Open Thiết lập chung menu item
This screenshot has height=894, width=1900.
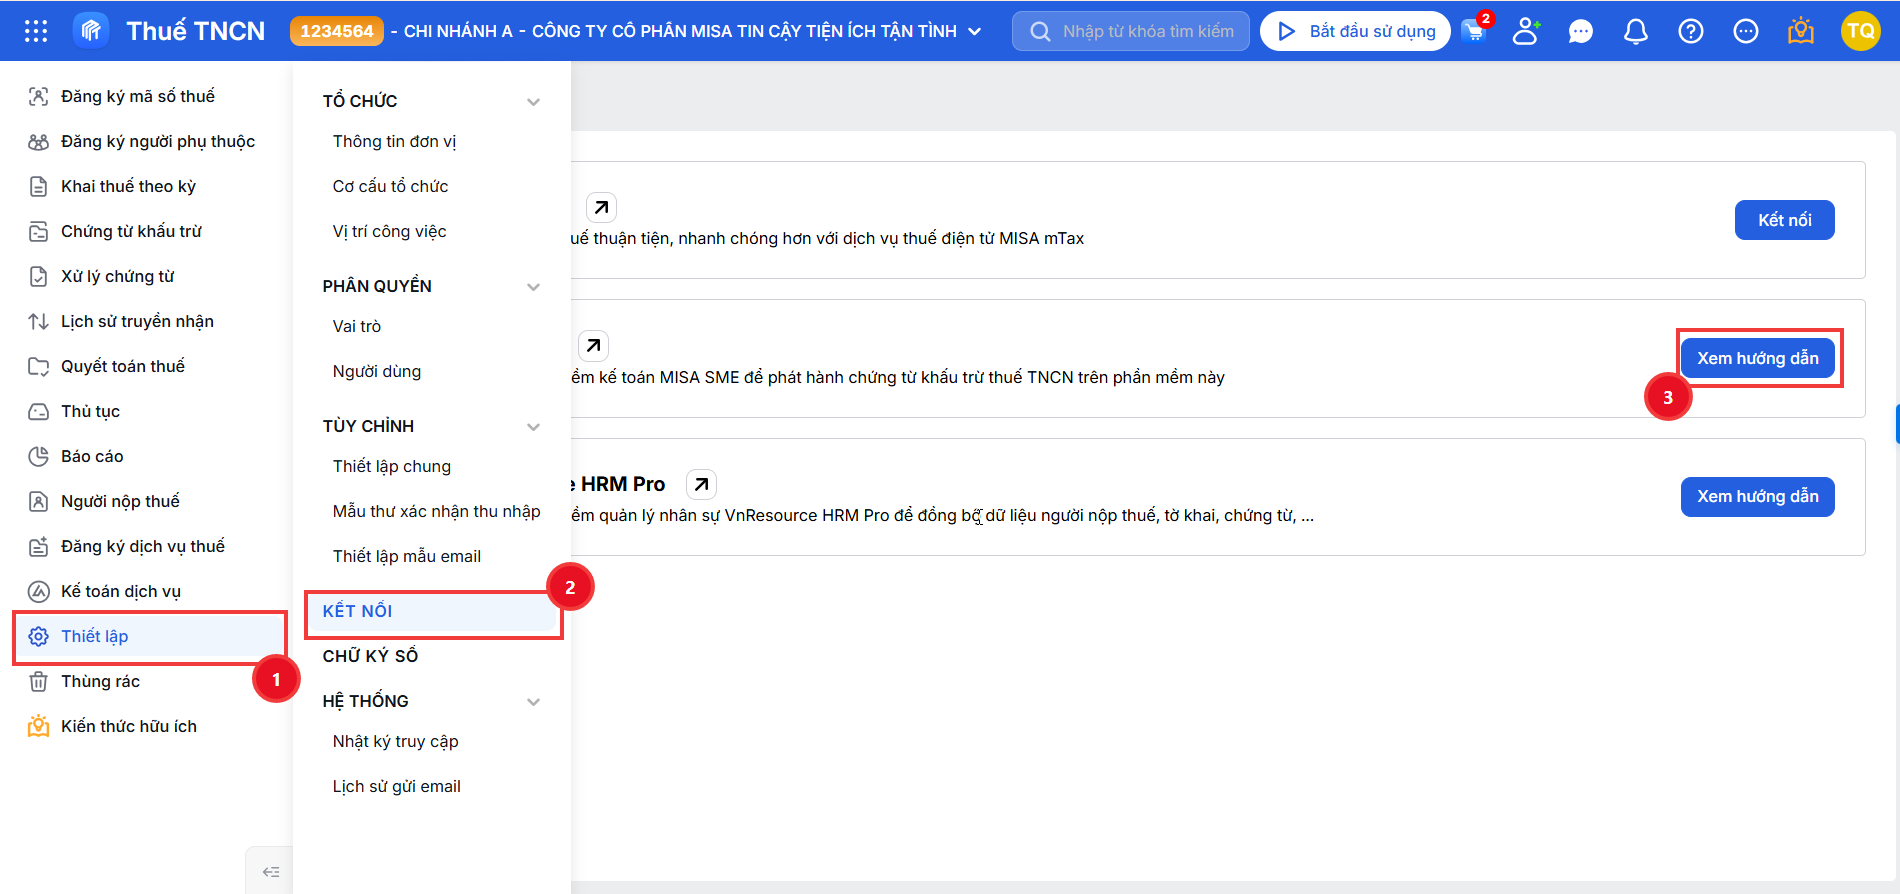[x=391, y=466]
